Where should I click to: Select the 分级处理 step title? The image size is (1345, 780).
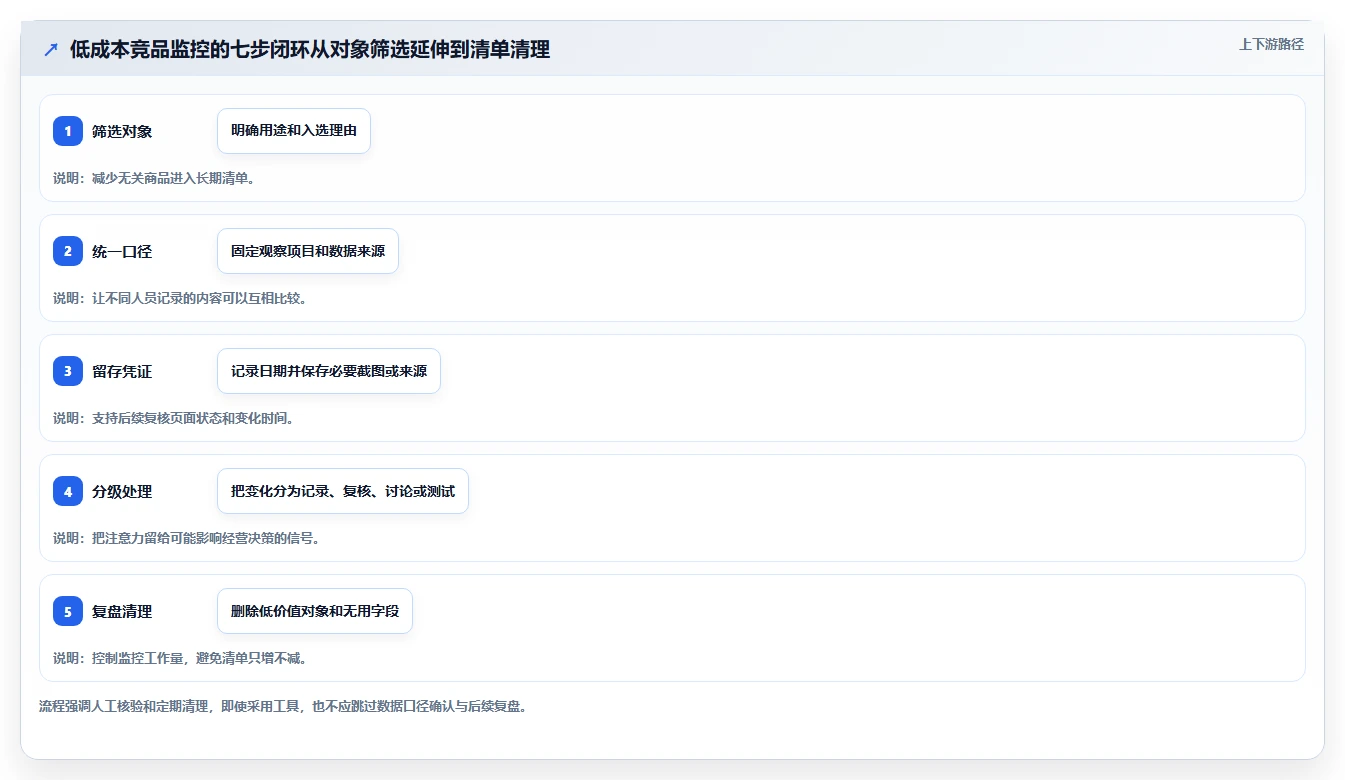pos(122,491)
